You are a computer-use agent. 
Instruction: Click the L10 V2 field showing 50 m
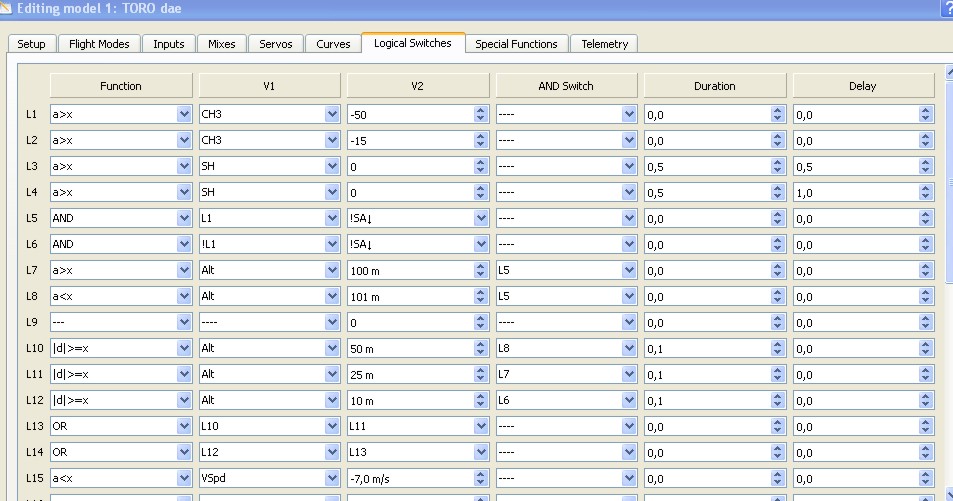(x=409, y=348)
